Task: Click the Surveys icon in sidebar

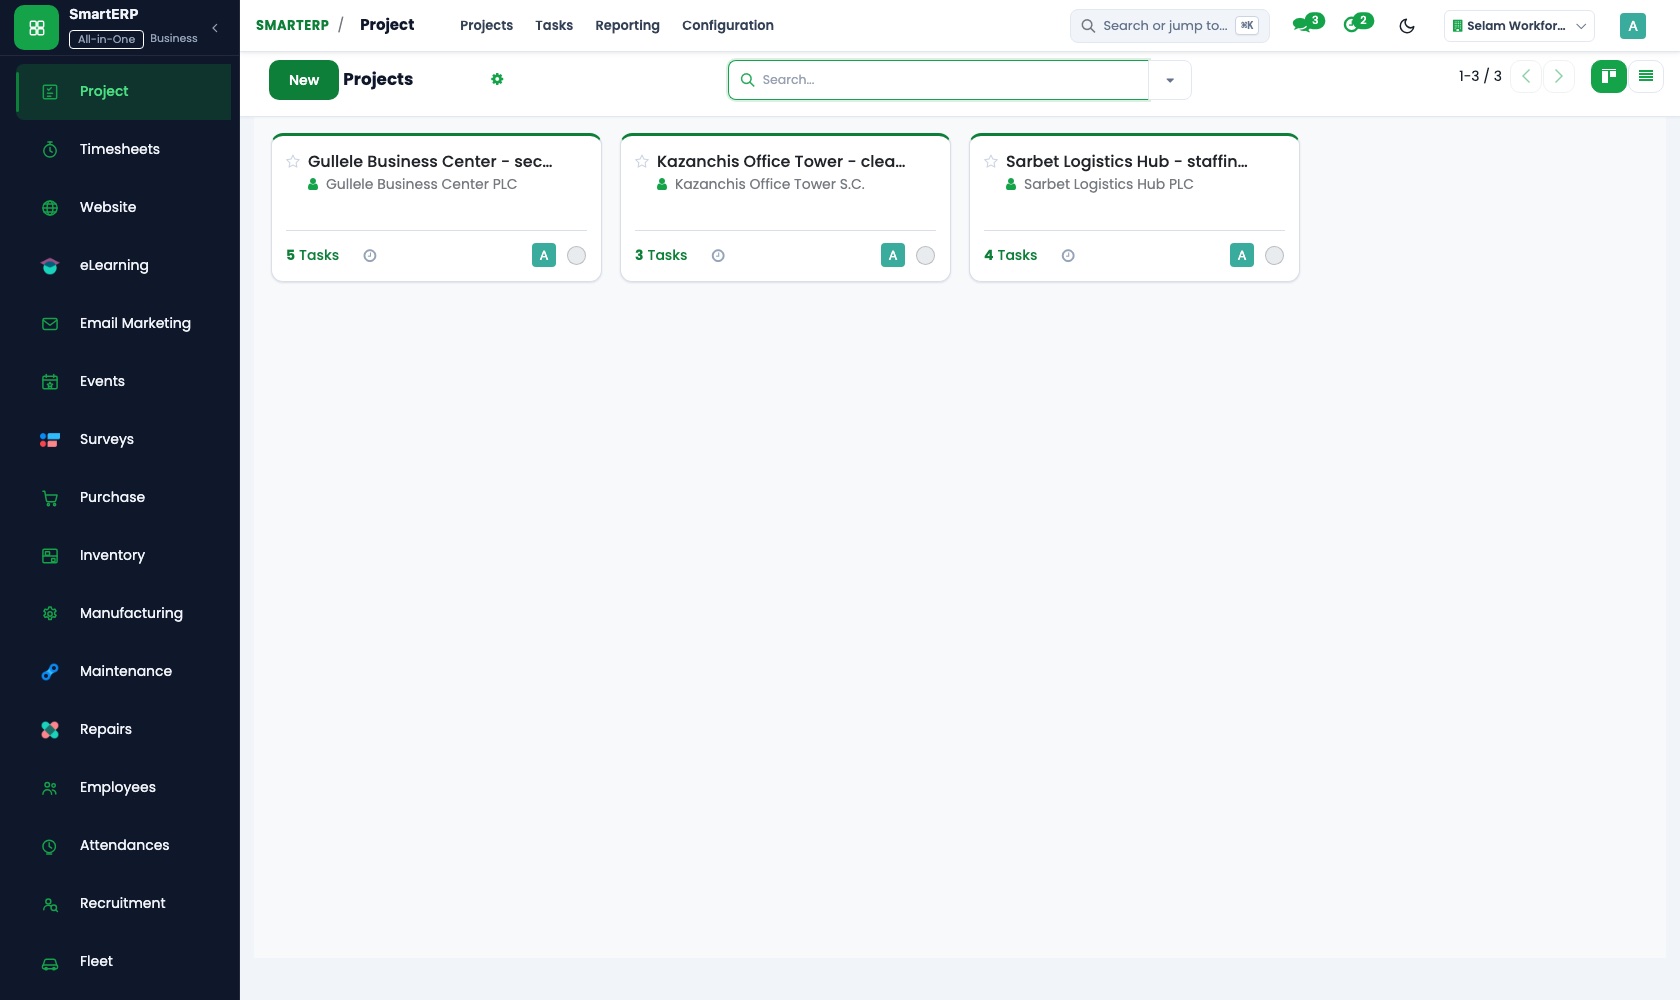Action: tap(50, 439)
